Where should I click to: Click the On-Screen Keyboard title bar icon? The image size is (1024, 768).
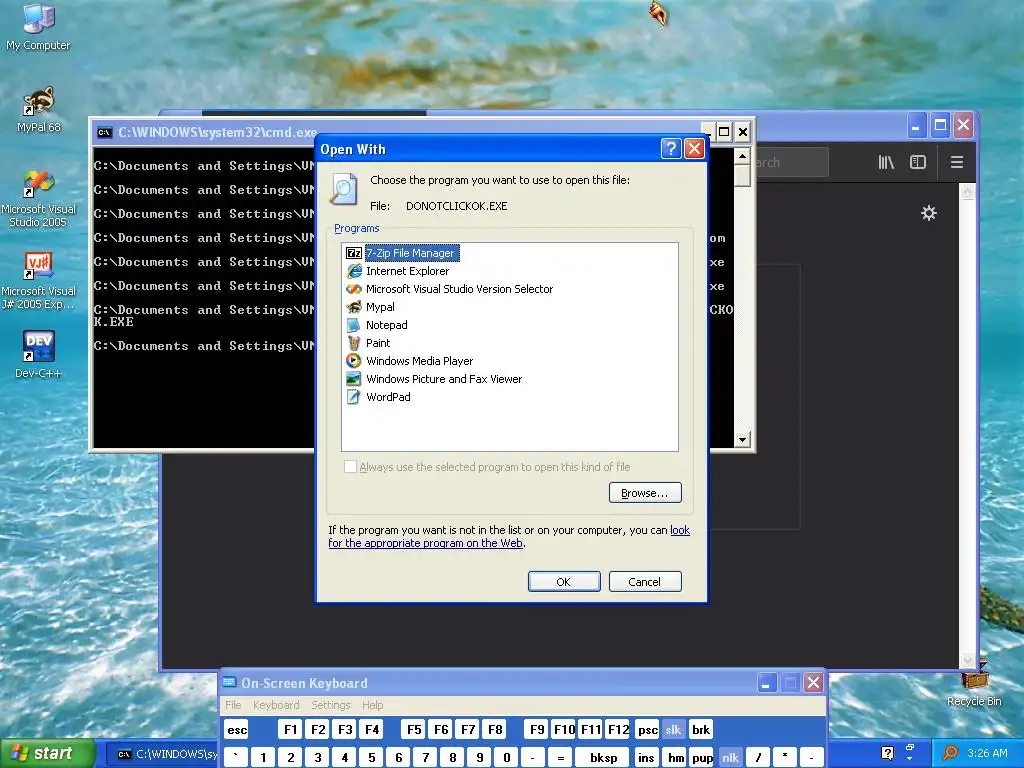click(229, 682)
